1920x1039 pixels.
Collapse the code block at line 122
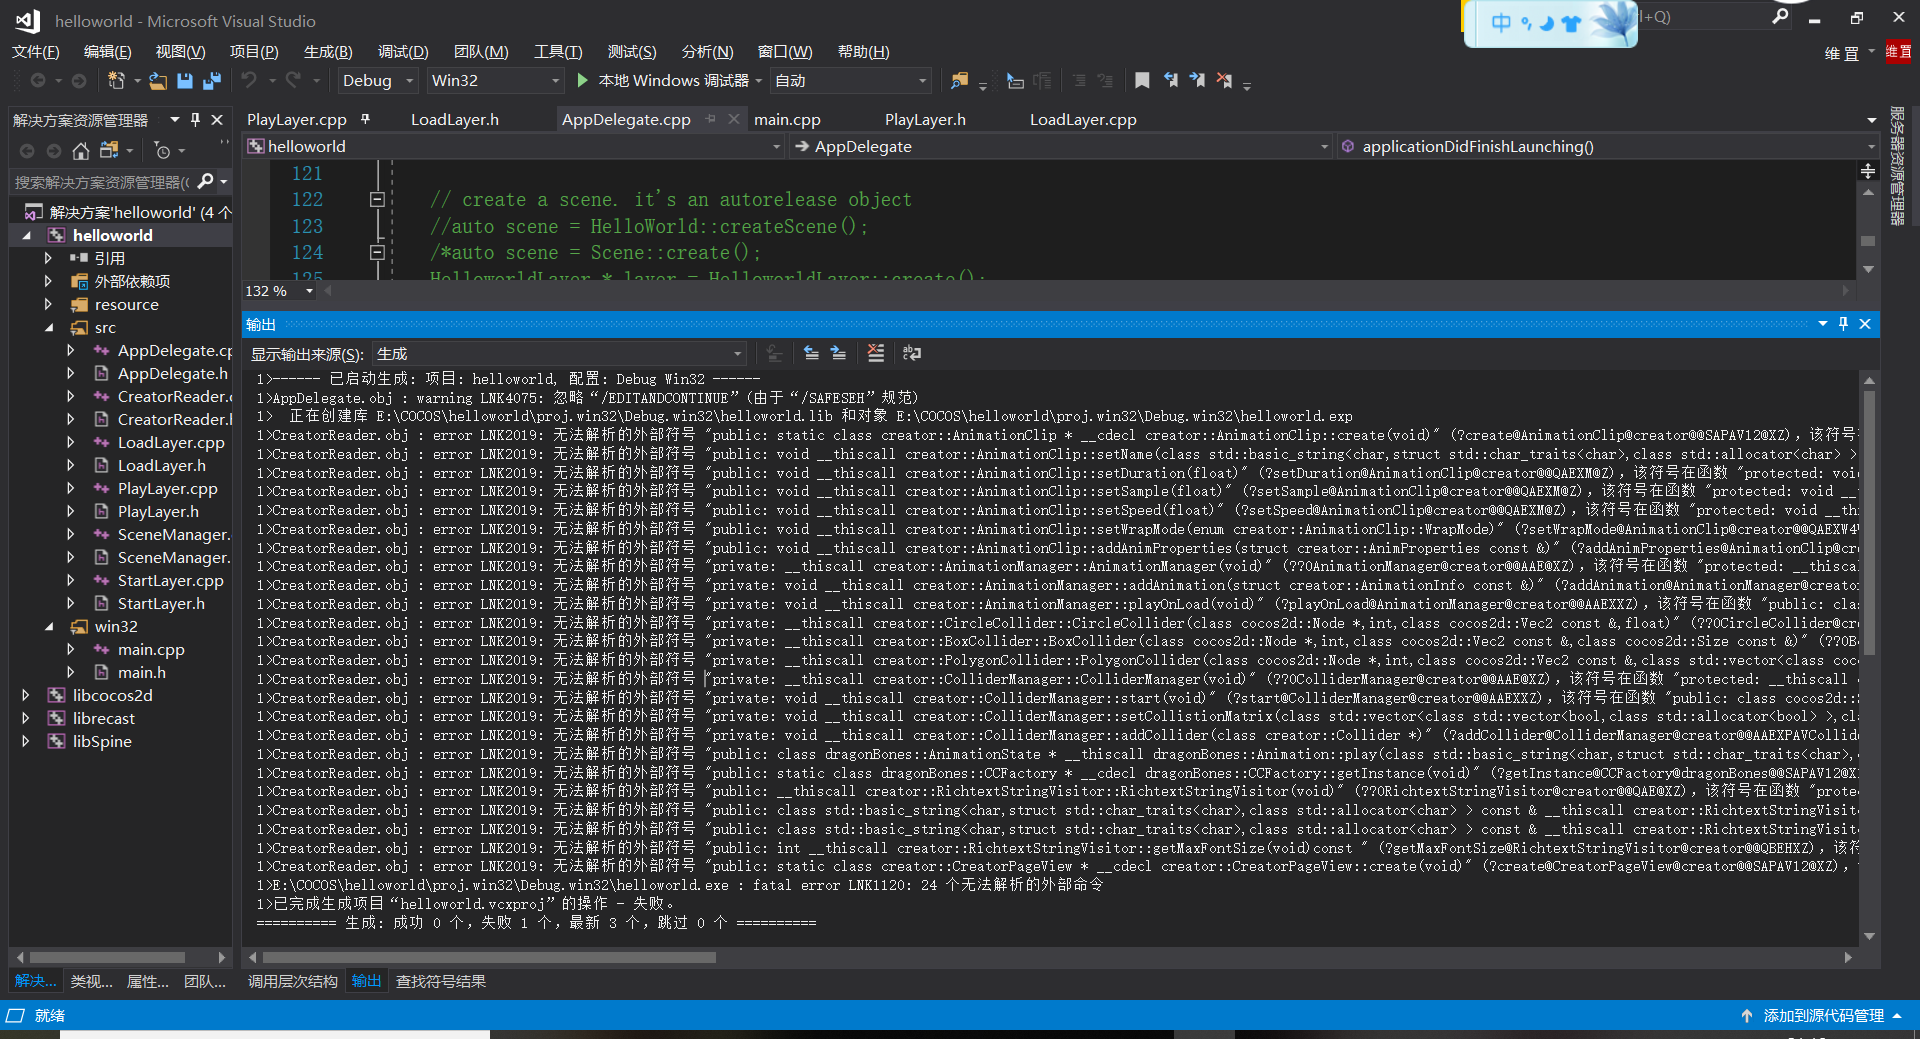pos(377,199)
